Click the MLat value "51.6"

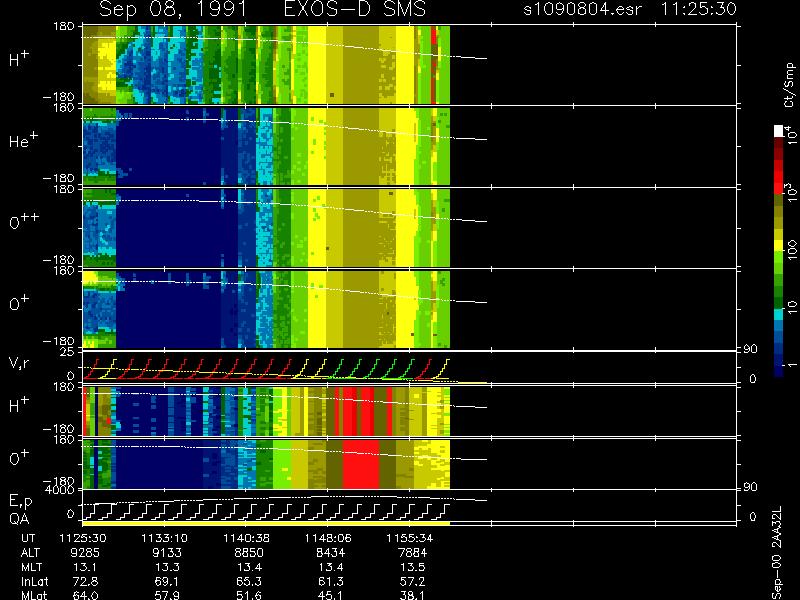248,595
